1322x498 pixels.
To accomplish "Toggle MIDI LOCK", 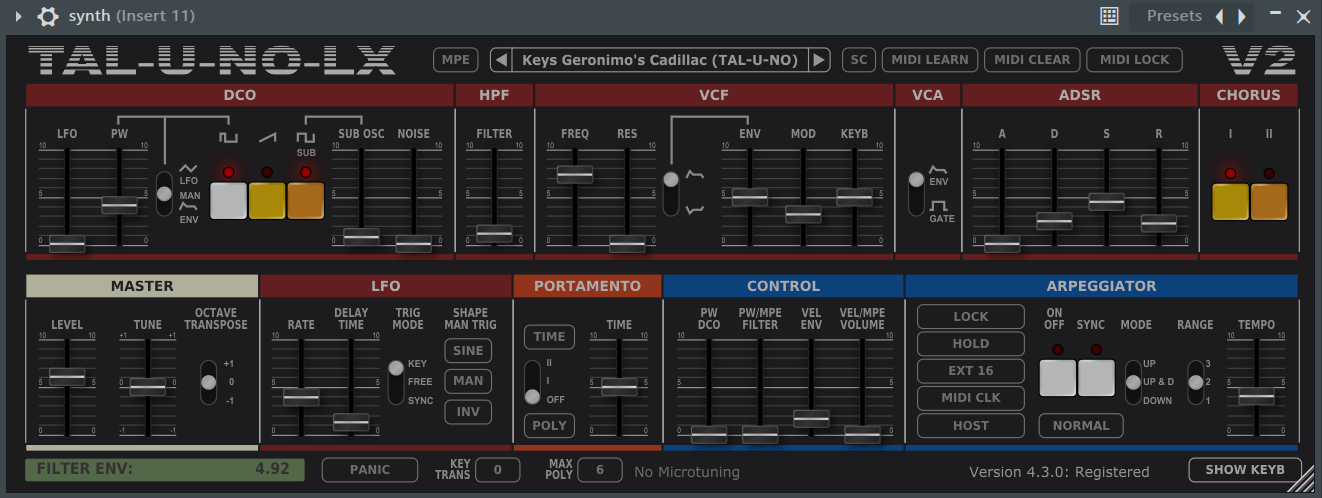I will pos(1135,60).
